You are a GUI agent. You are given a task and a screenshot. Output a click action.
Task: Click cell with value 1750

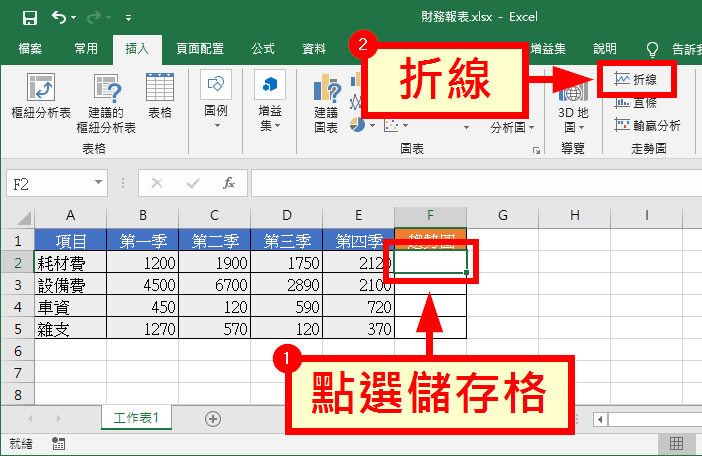tap(287, 263)
